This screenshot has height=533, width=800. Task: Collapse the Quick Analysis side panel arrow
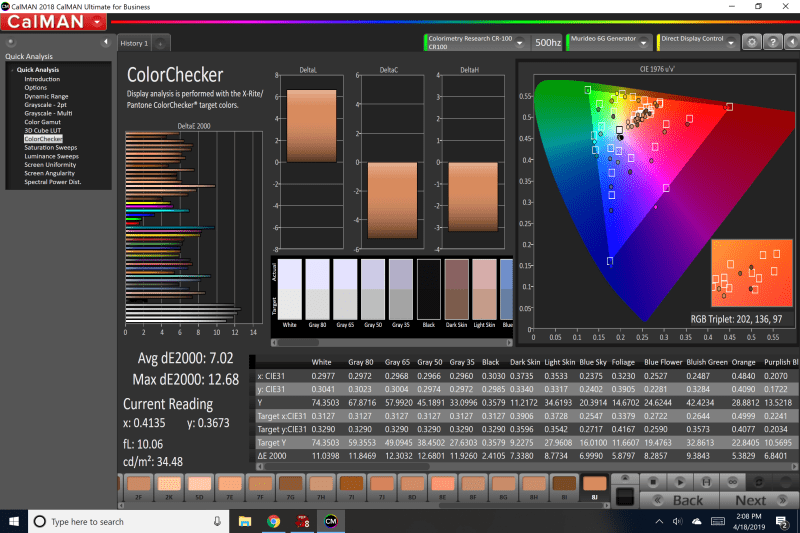click(x=106, y=42)
